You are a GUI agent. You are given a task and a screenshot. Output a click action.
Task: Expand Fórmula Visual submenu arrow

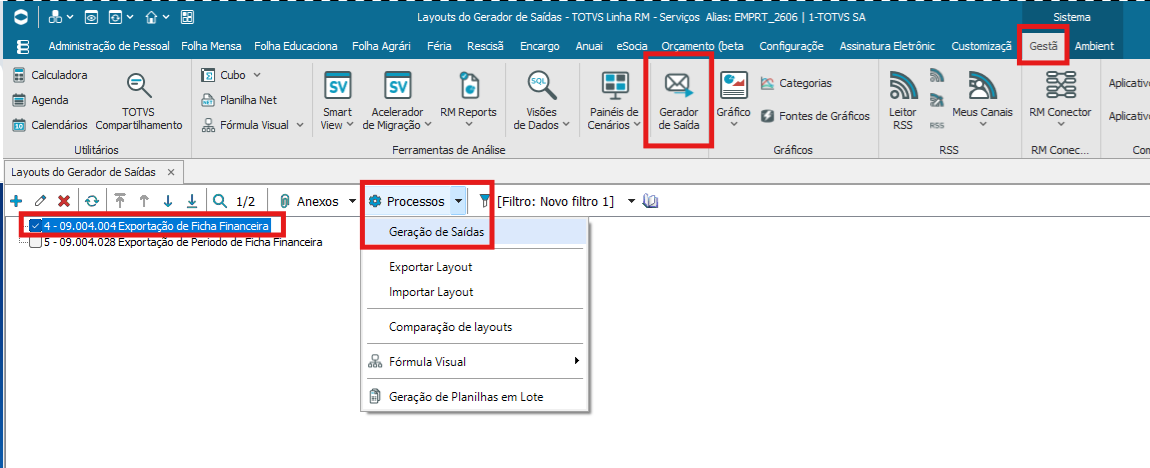pyautogui.click(x=577, y=361)
